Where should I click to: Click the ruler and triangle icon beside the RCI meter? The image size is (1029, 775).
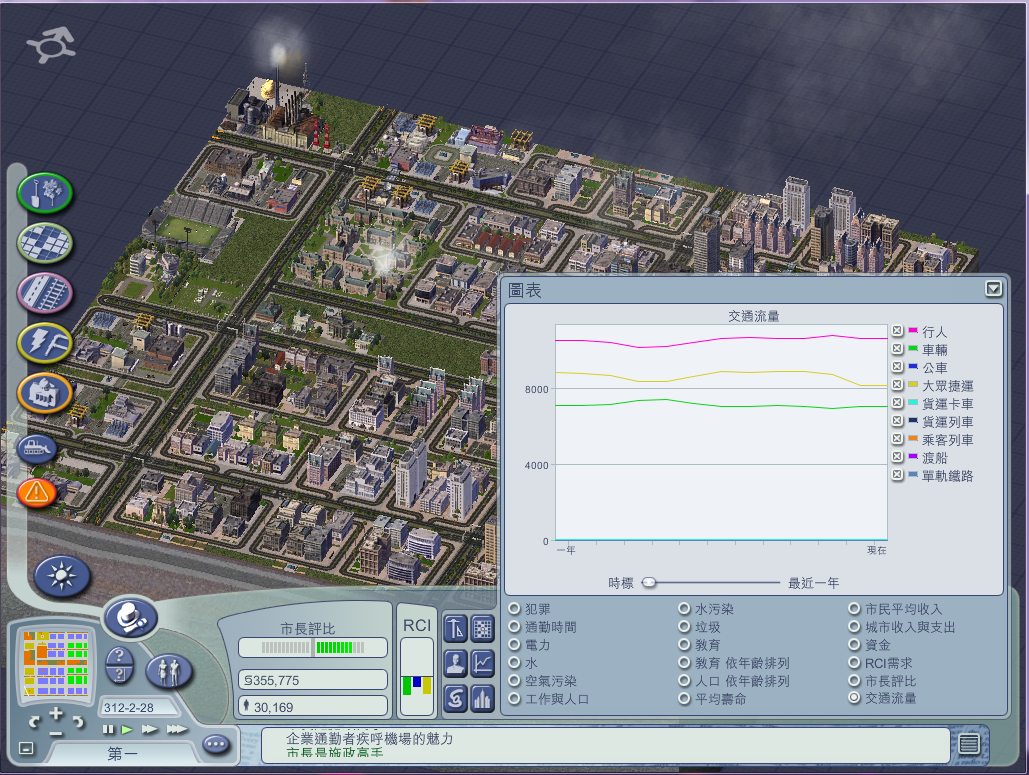pyautogui.click(x=455, y=628)
